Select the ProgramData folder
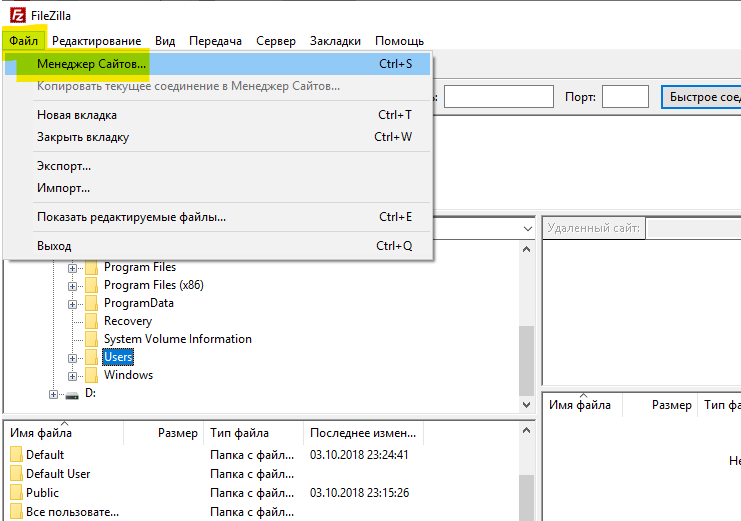 click(x=138, y=303)
